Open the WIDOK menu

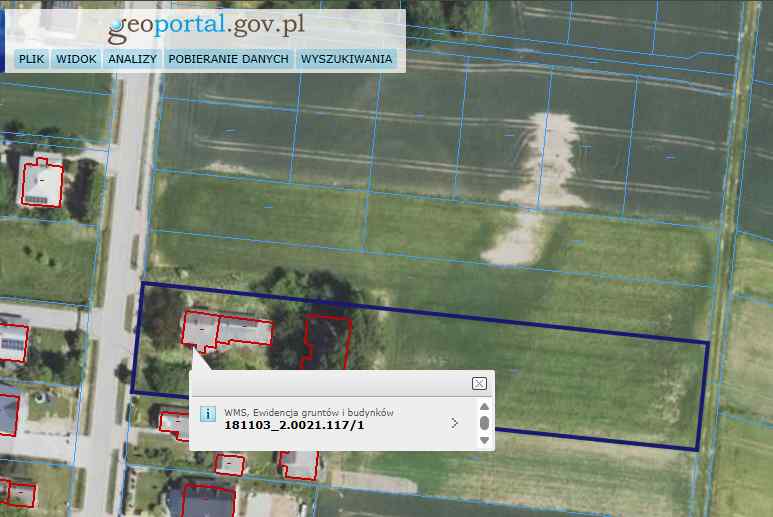point(76,59)
